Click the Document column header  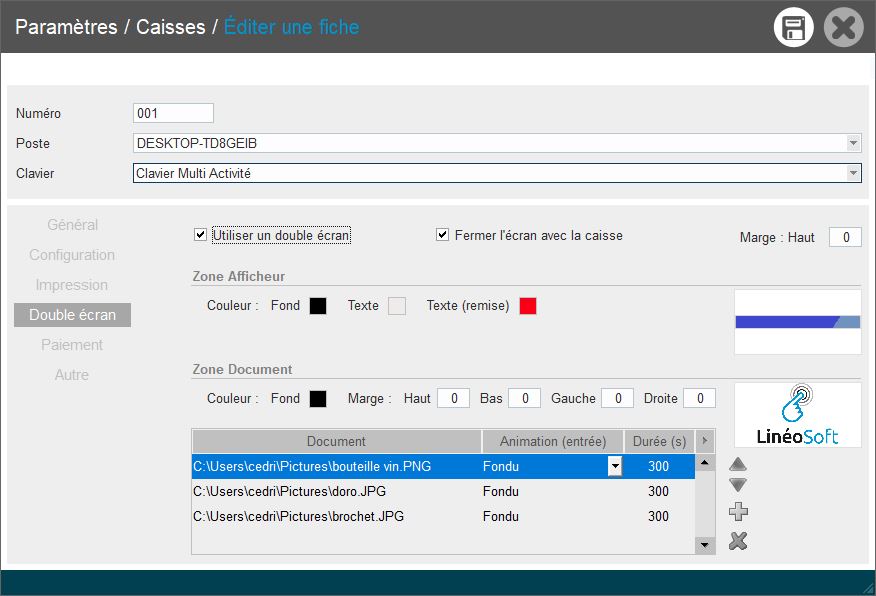click(x=336, y=441)
